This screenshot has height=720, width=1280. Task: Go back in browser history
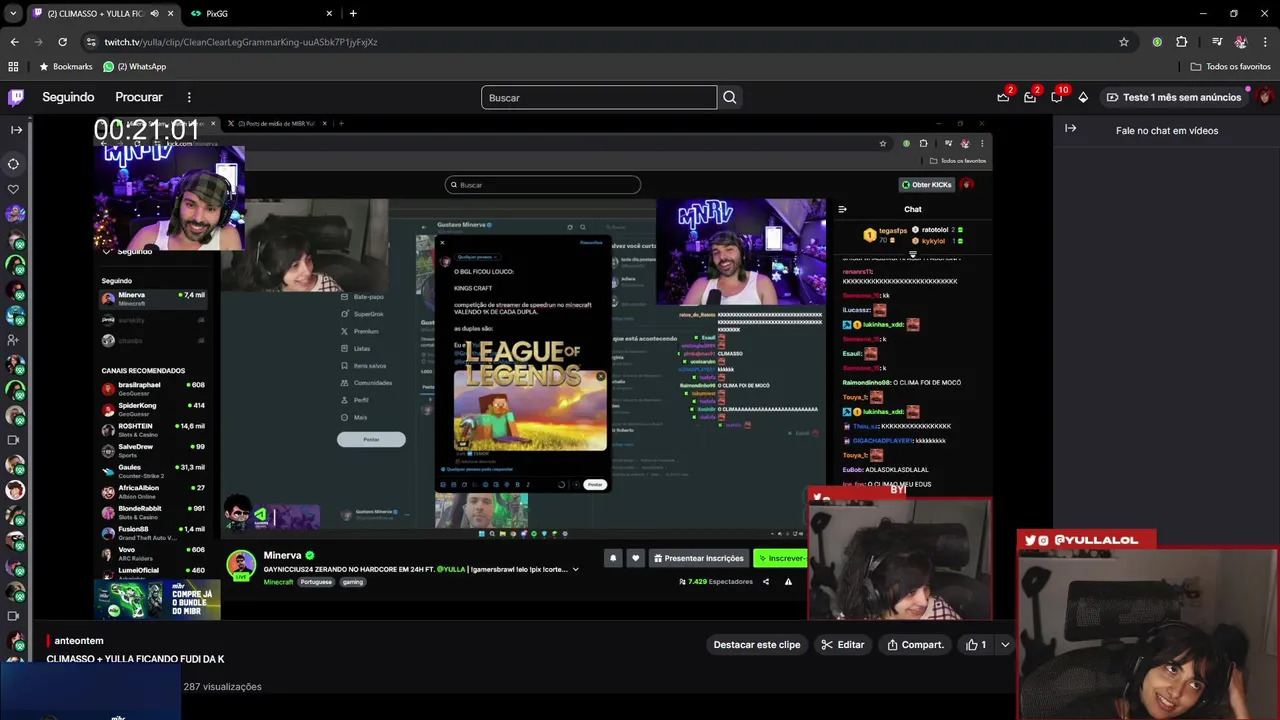(x=14, y=42)
